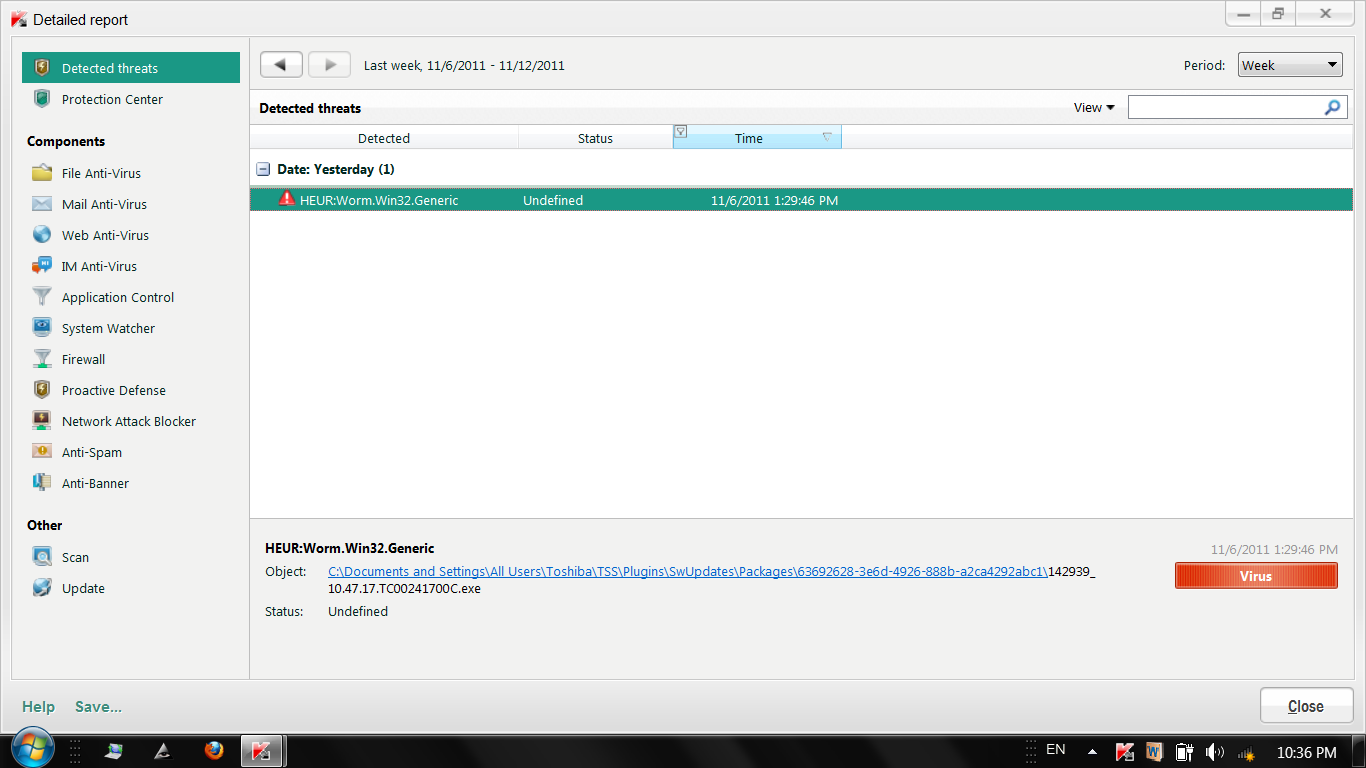1366x768 pixels.
Task: Open the detected object's folder path link
Action: (x=688, y=572)
